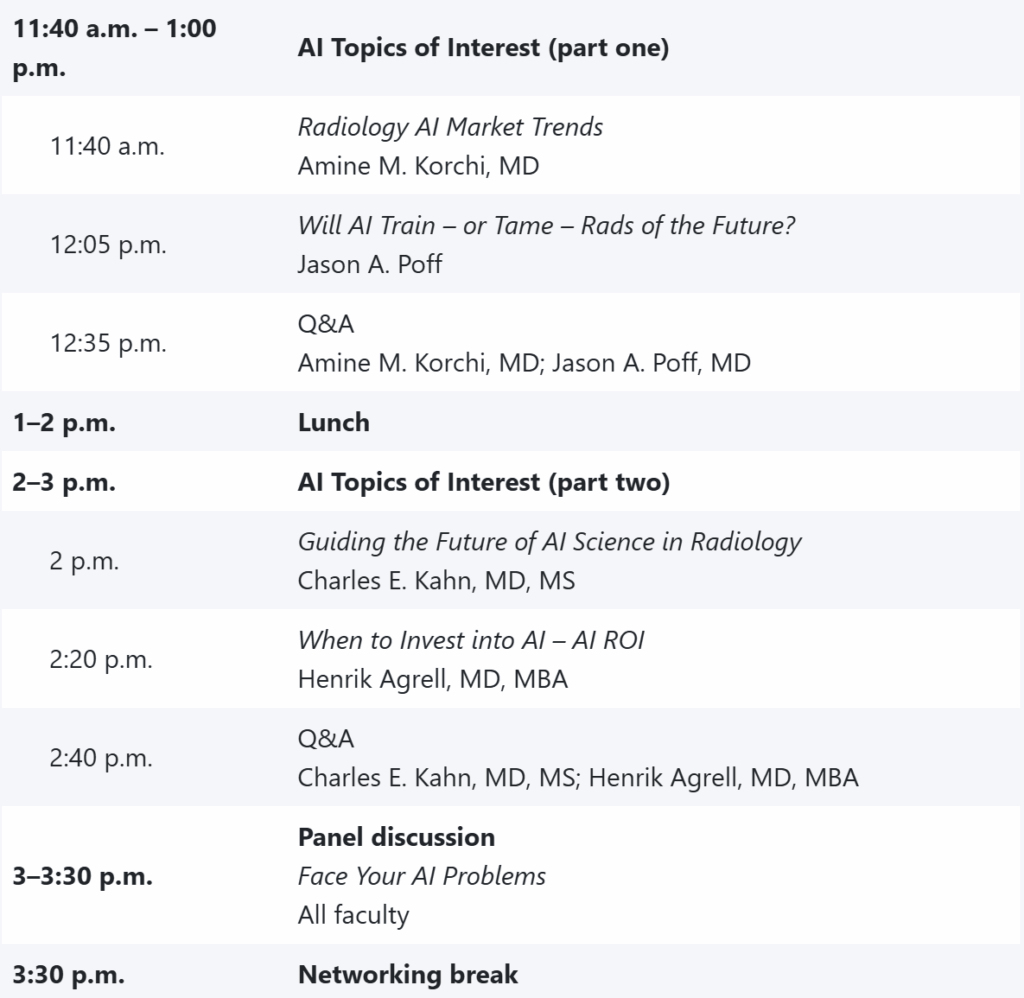Select the 11:40 a.m. – 1:00 p.m. time slot

[114, 48]
